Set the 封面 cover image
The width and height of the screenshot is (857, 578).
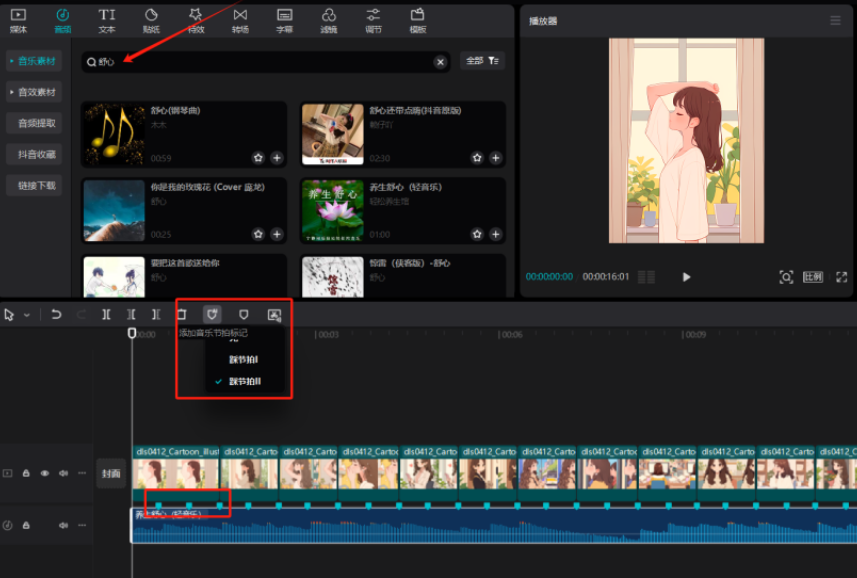111,474
